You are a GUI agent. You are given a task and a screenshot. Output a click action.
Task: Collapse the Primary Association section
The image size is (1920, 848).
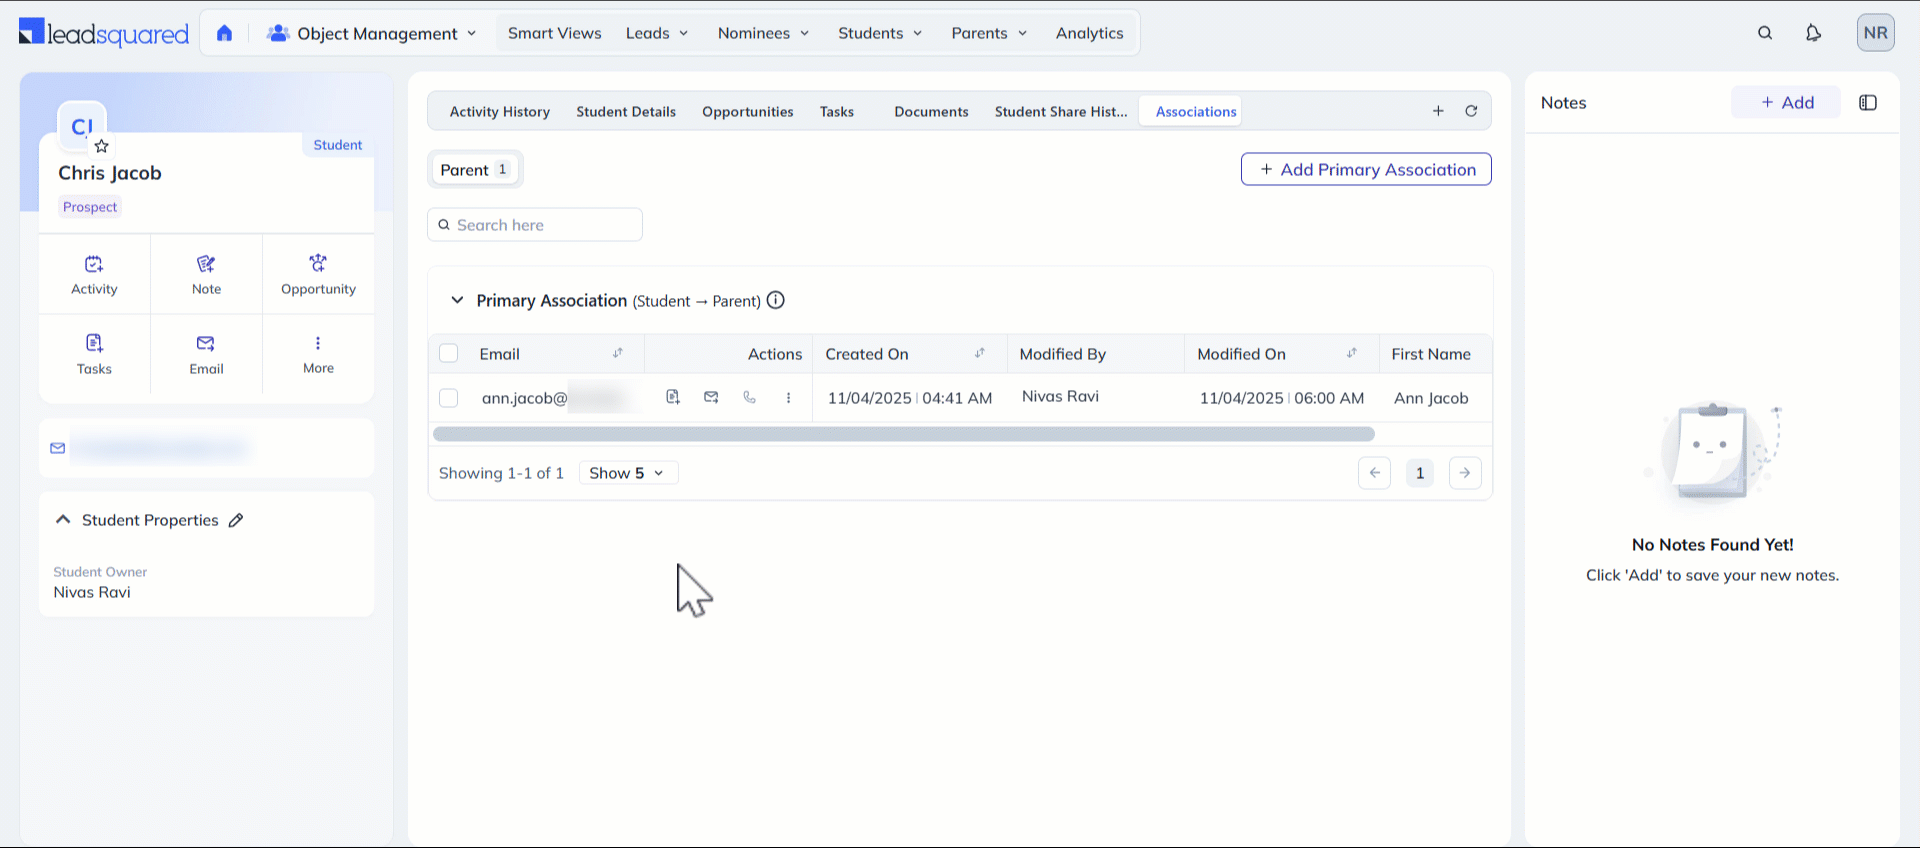coord(457,300)
